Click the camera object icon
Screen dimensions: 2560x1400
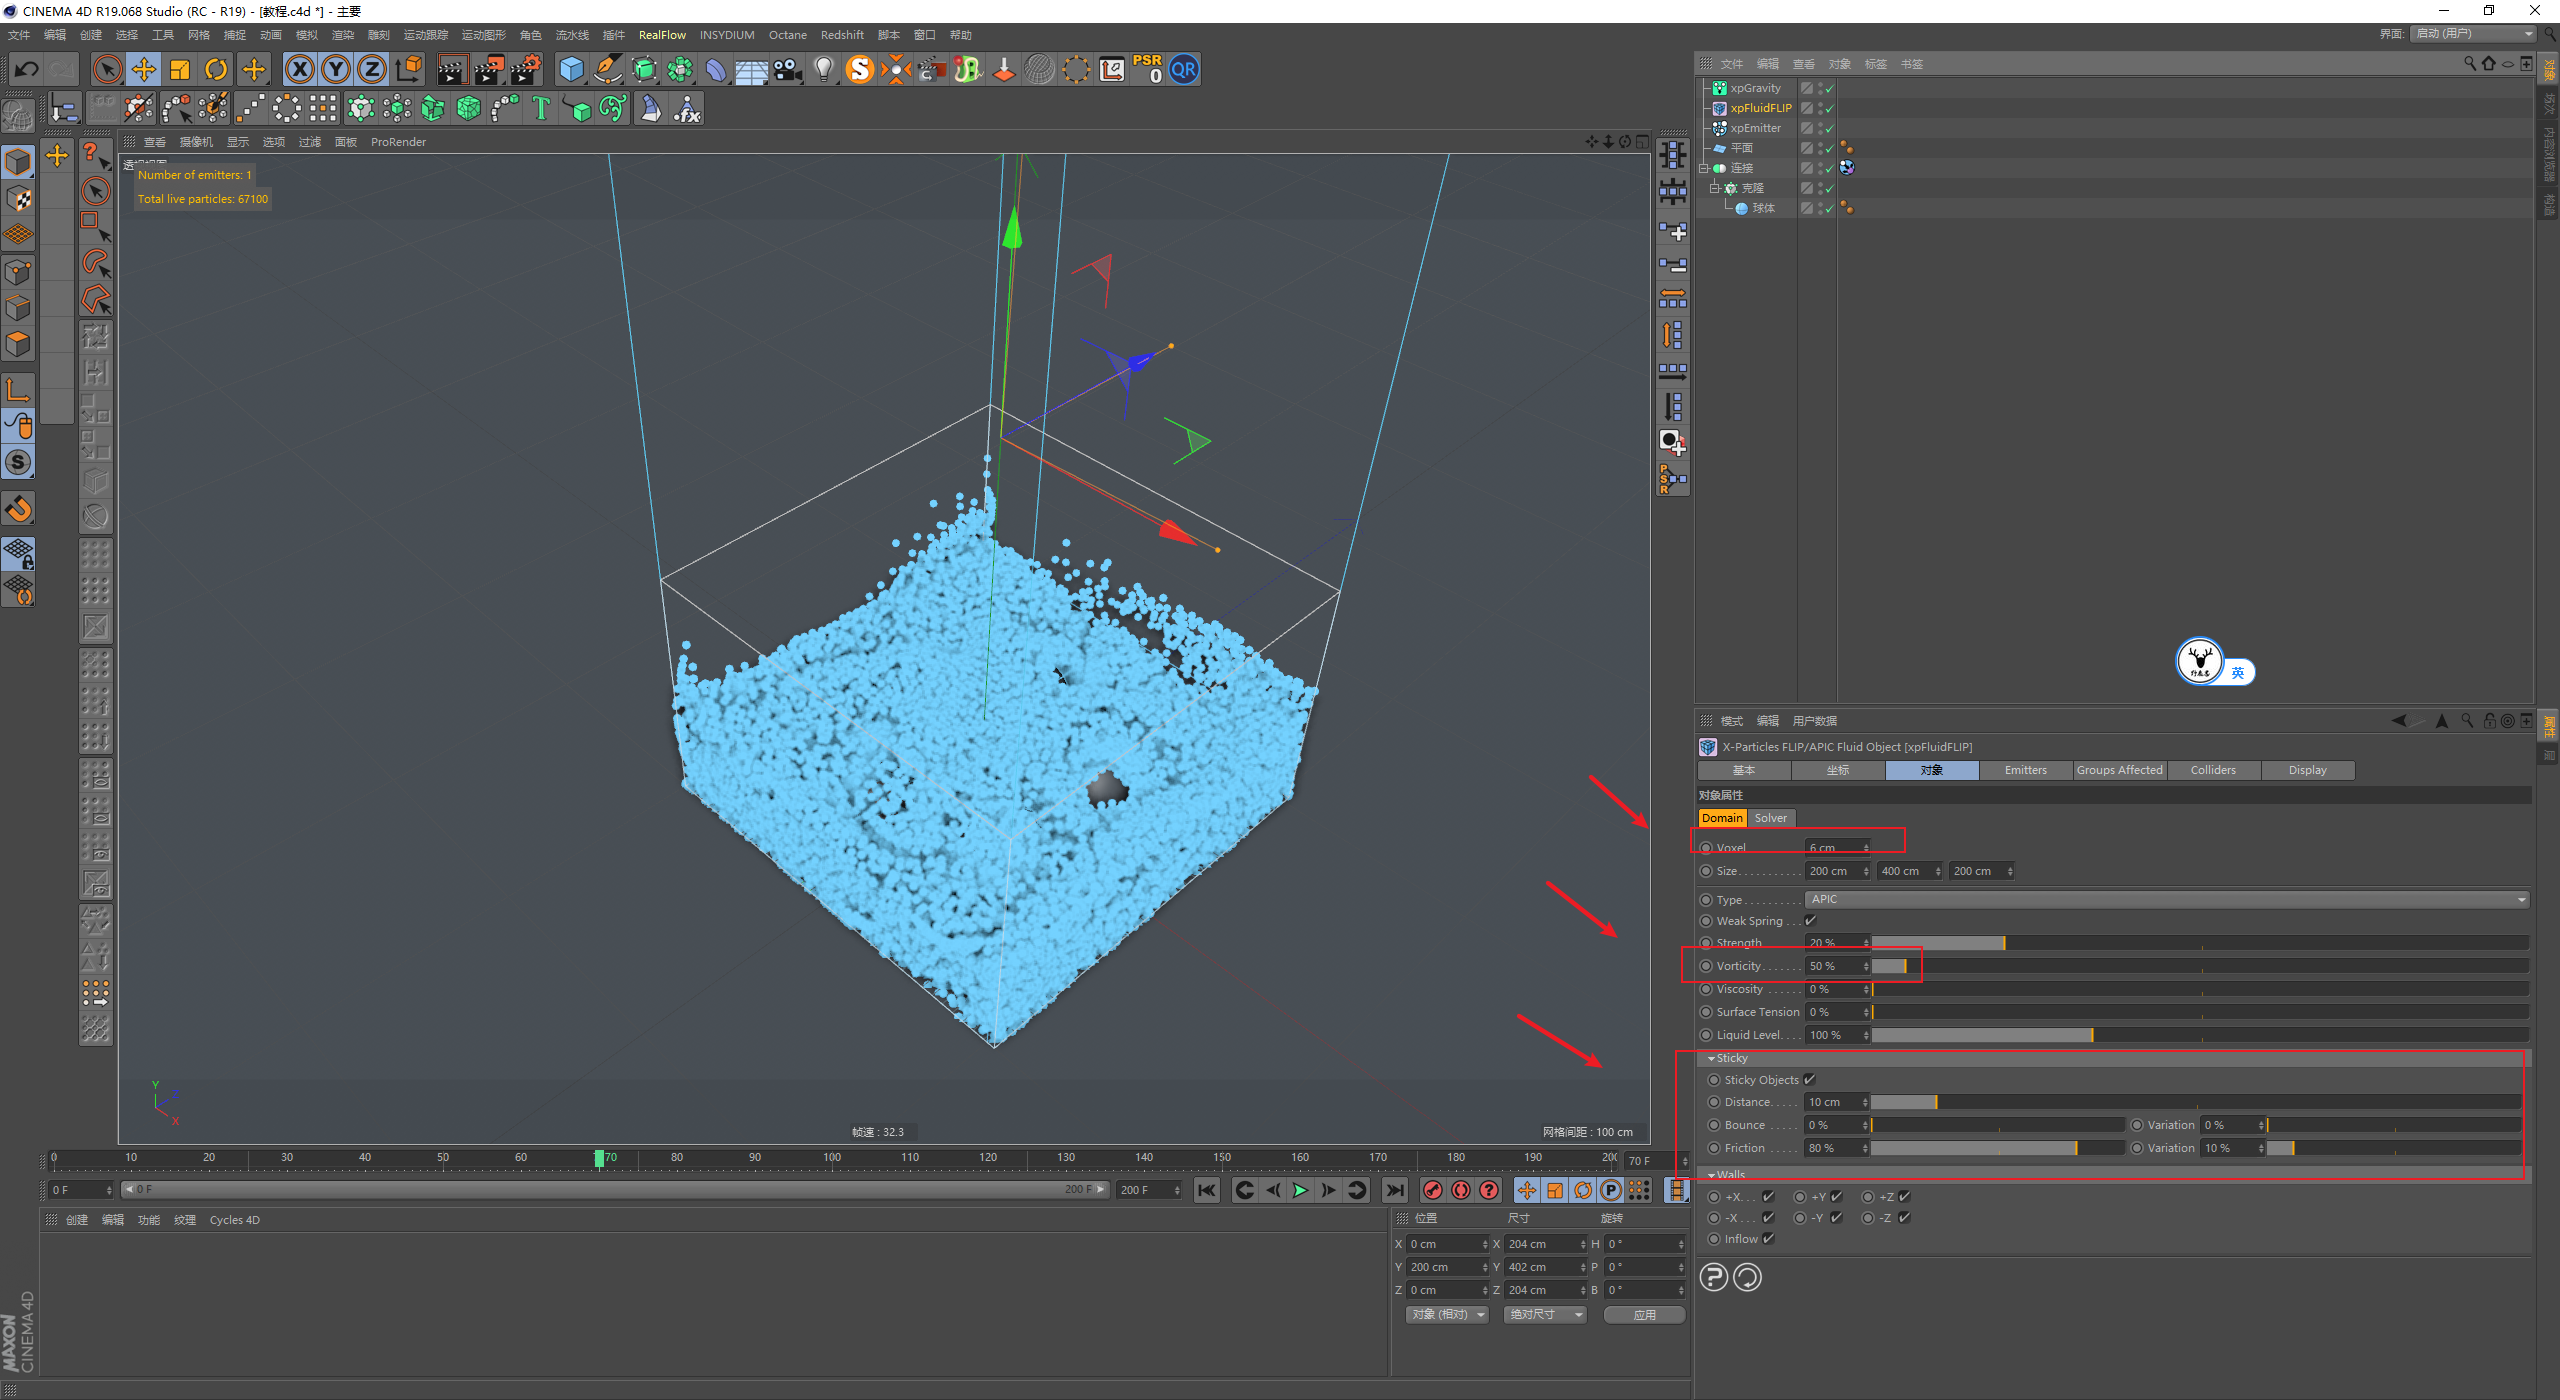tap(788, 69)
